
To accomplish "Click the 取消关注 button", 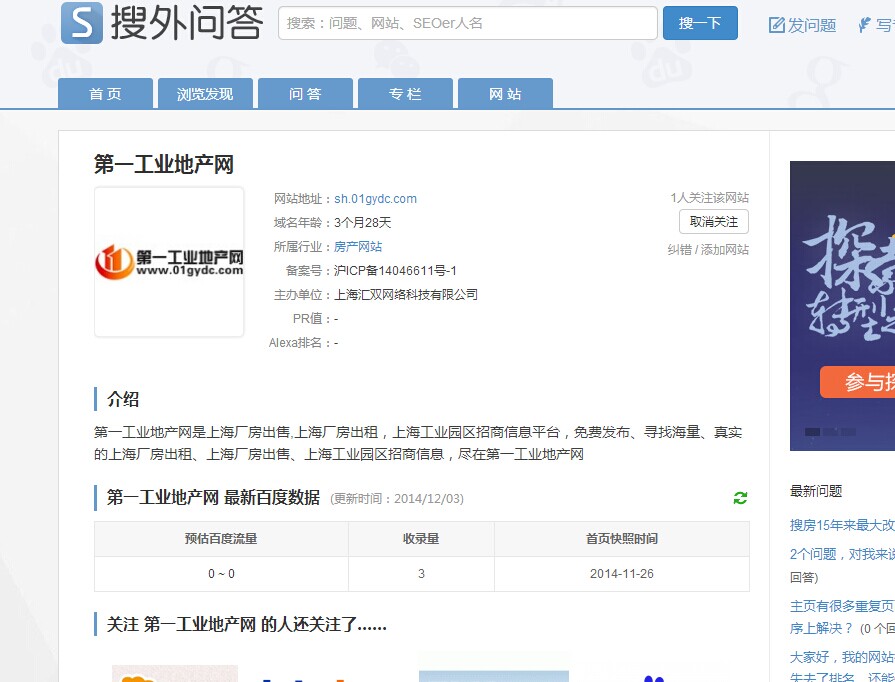I will point(713,221).
